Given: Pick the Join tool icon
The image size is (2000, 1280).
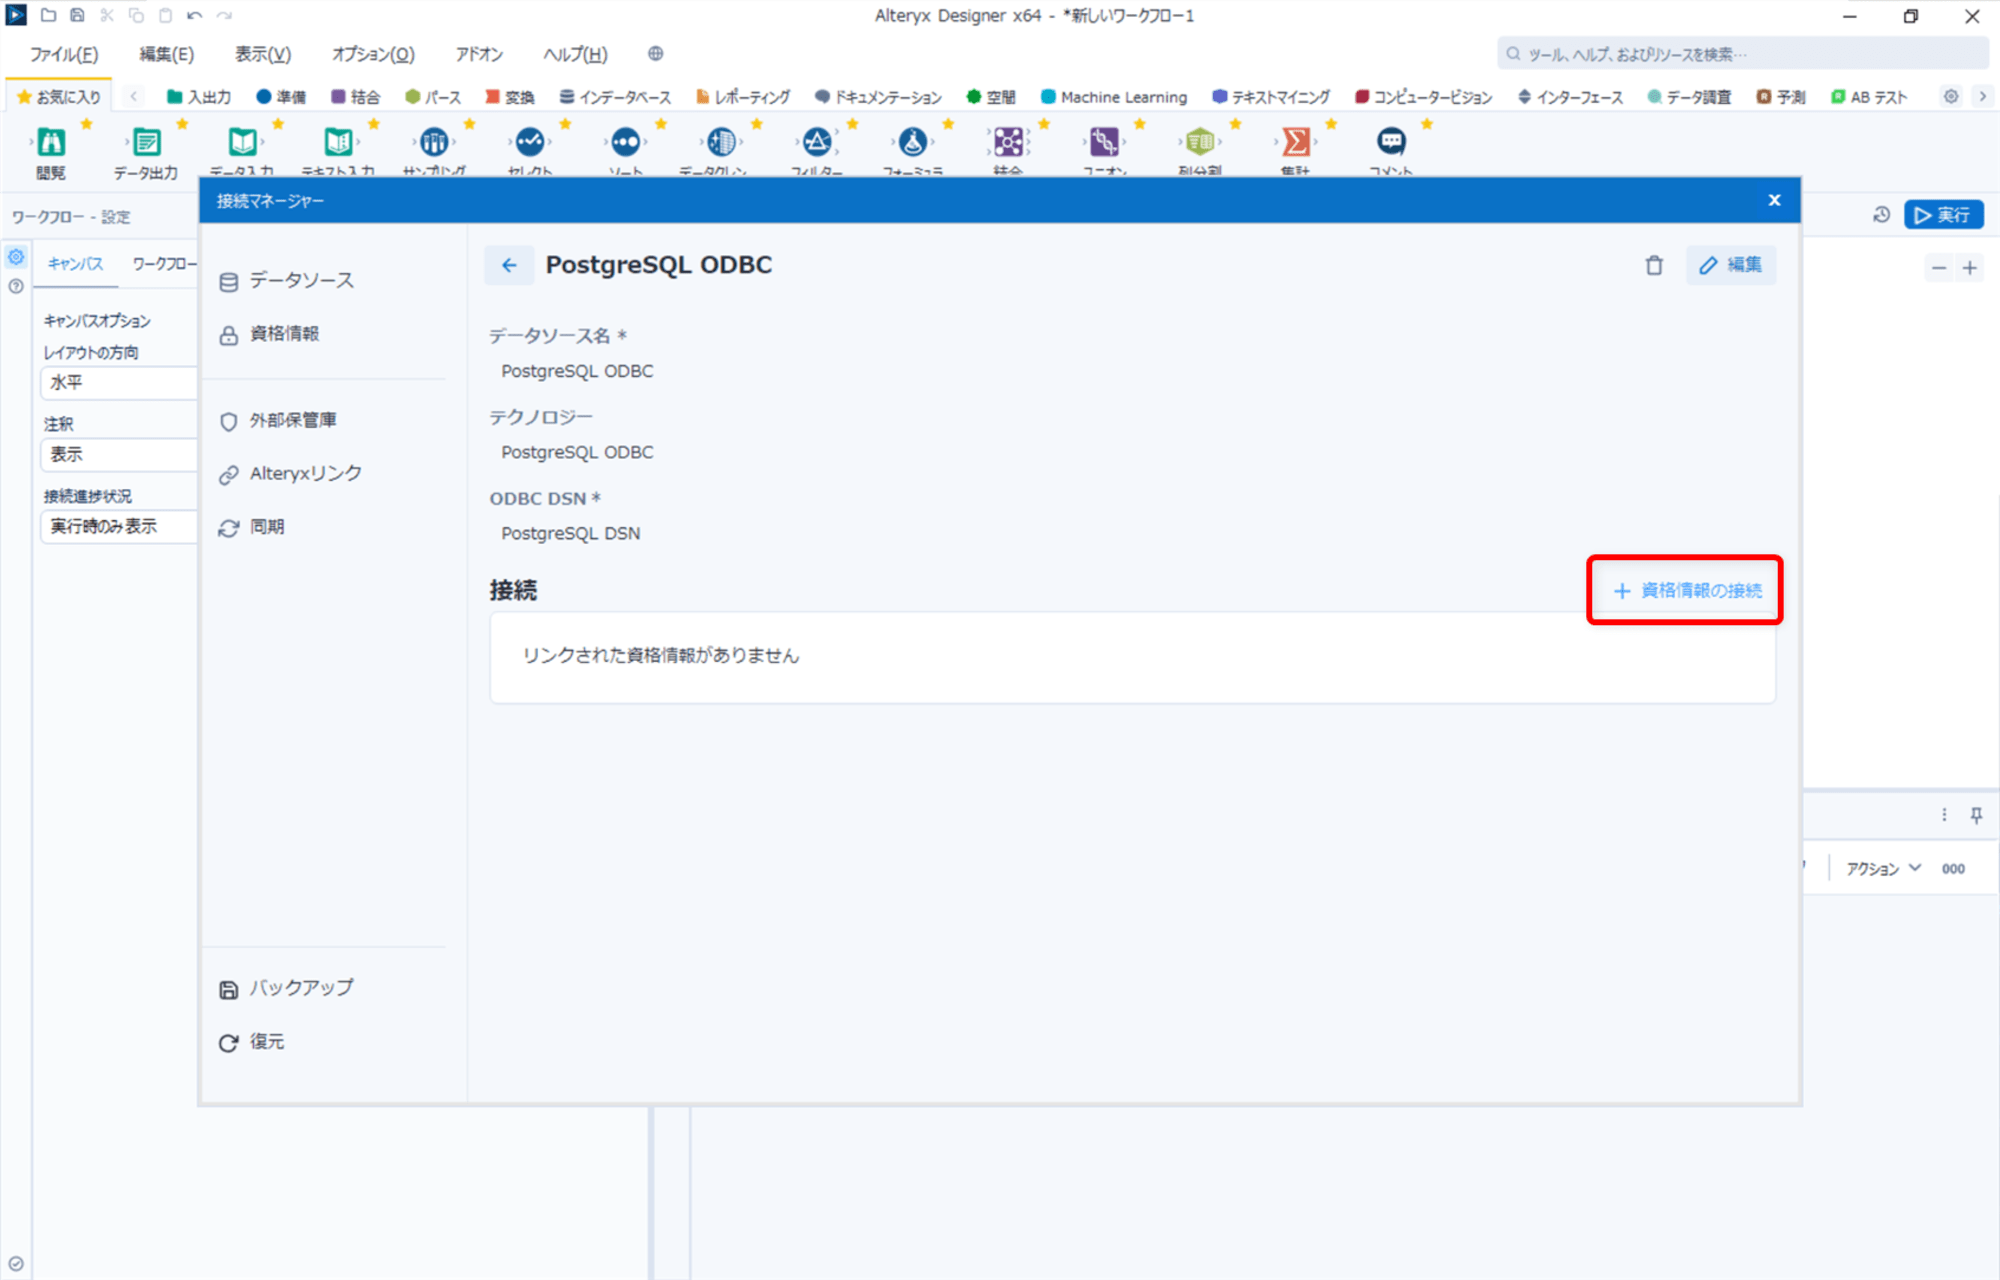Looking at the screenshot, I should tap(1009, 142).
